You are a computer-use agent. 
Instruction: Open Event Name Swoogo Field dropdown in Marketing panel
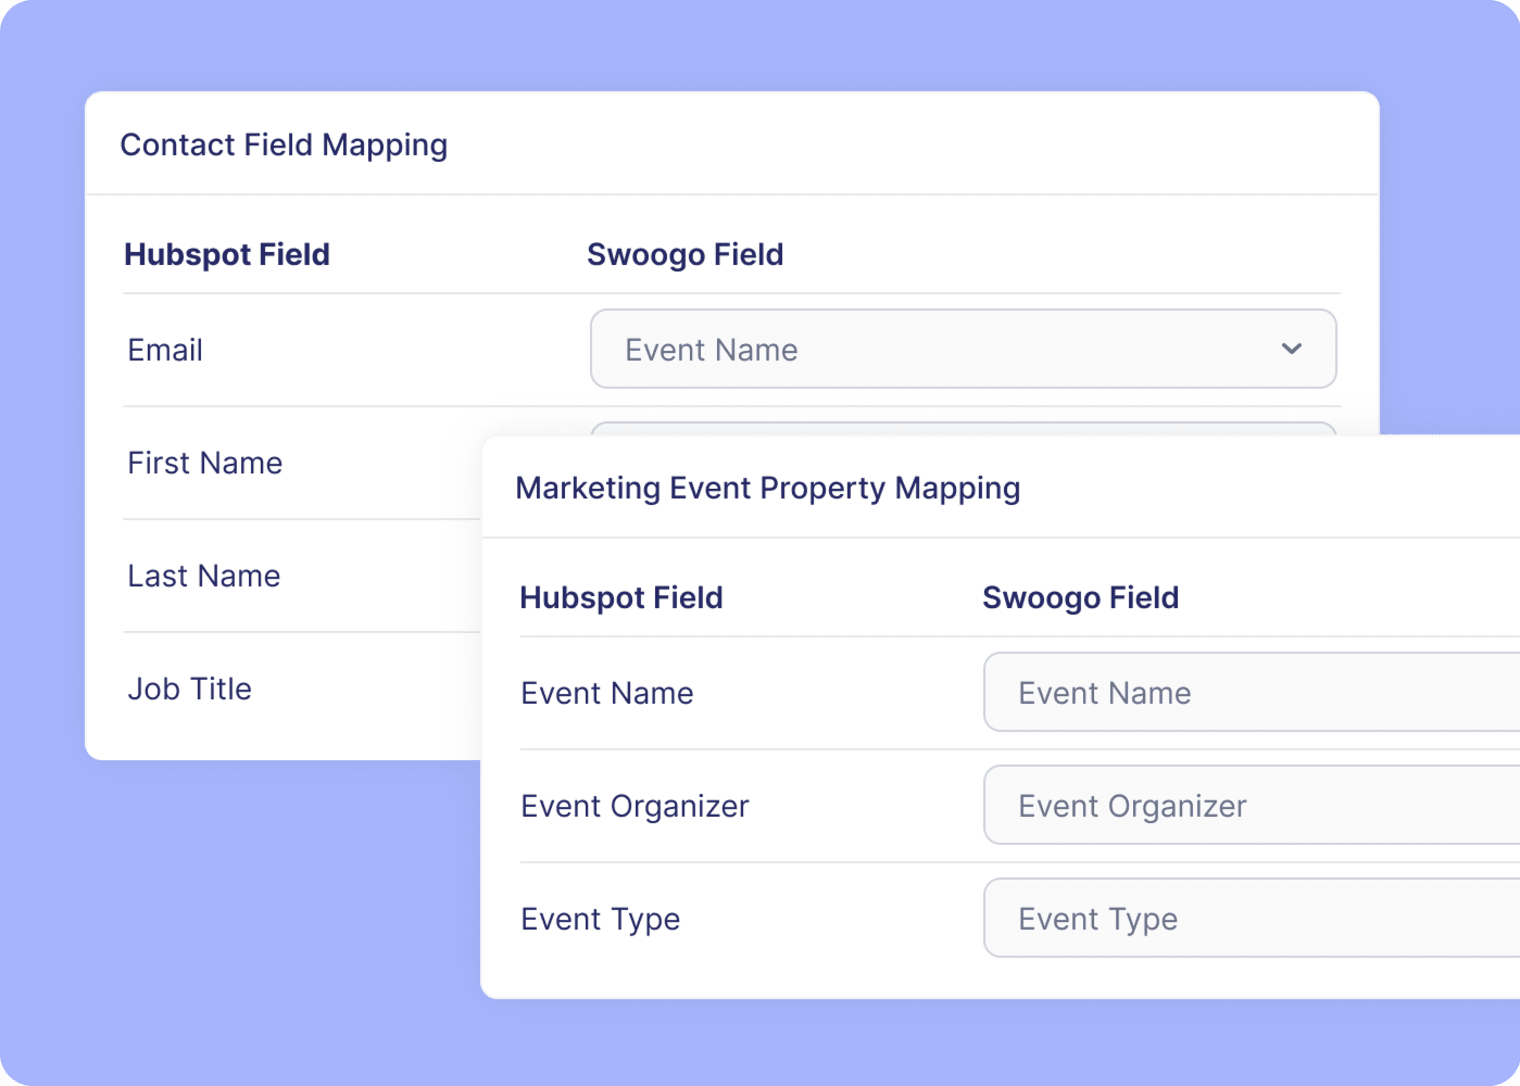(1252, 692)
